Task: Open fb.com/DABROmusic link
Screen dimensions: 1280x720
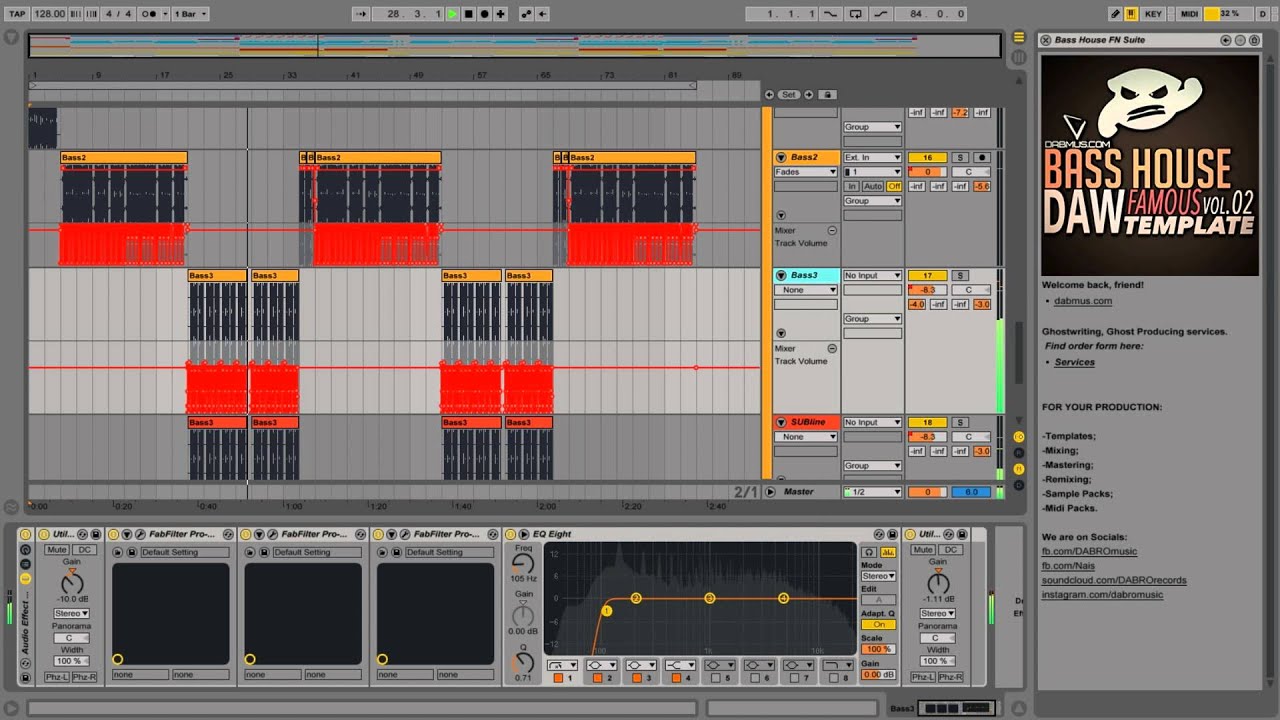Action: [1089, 551]
